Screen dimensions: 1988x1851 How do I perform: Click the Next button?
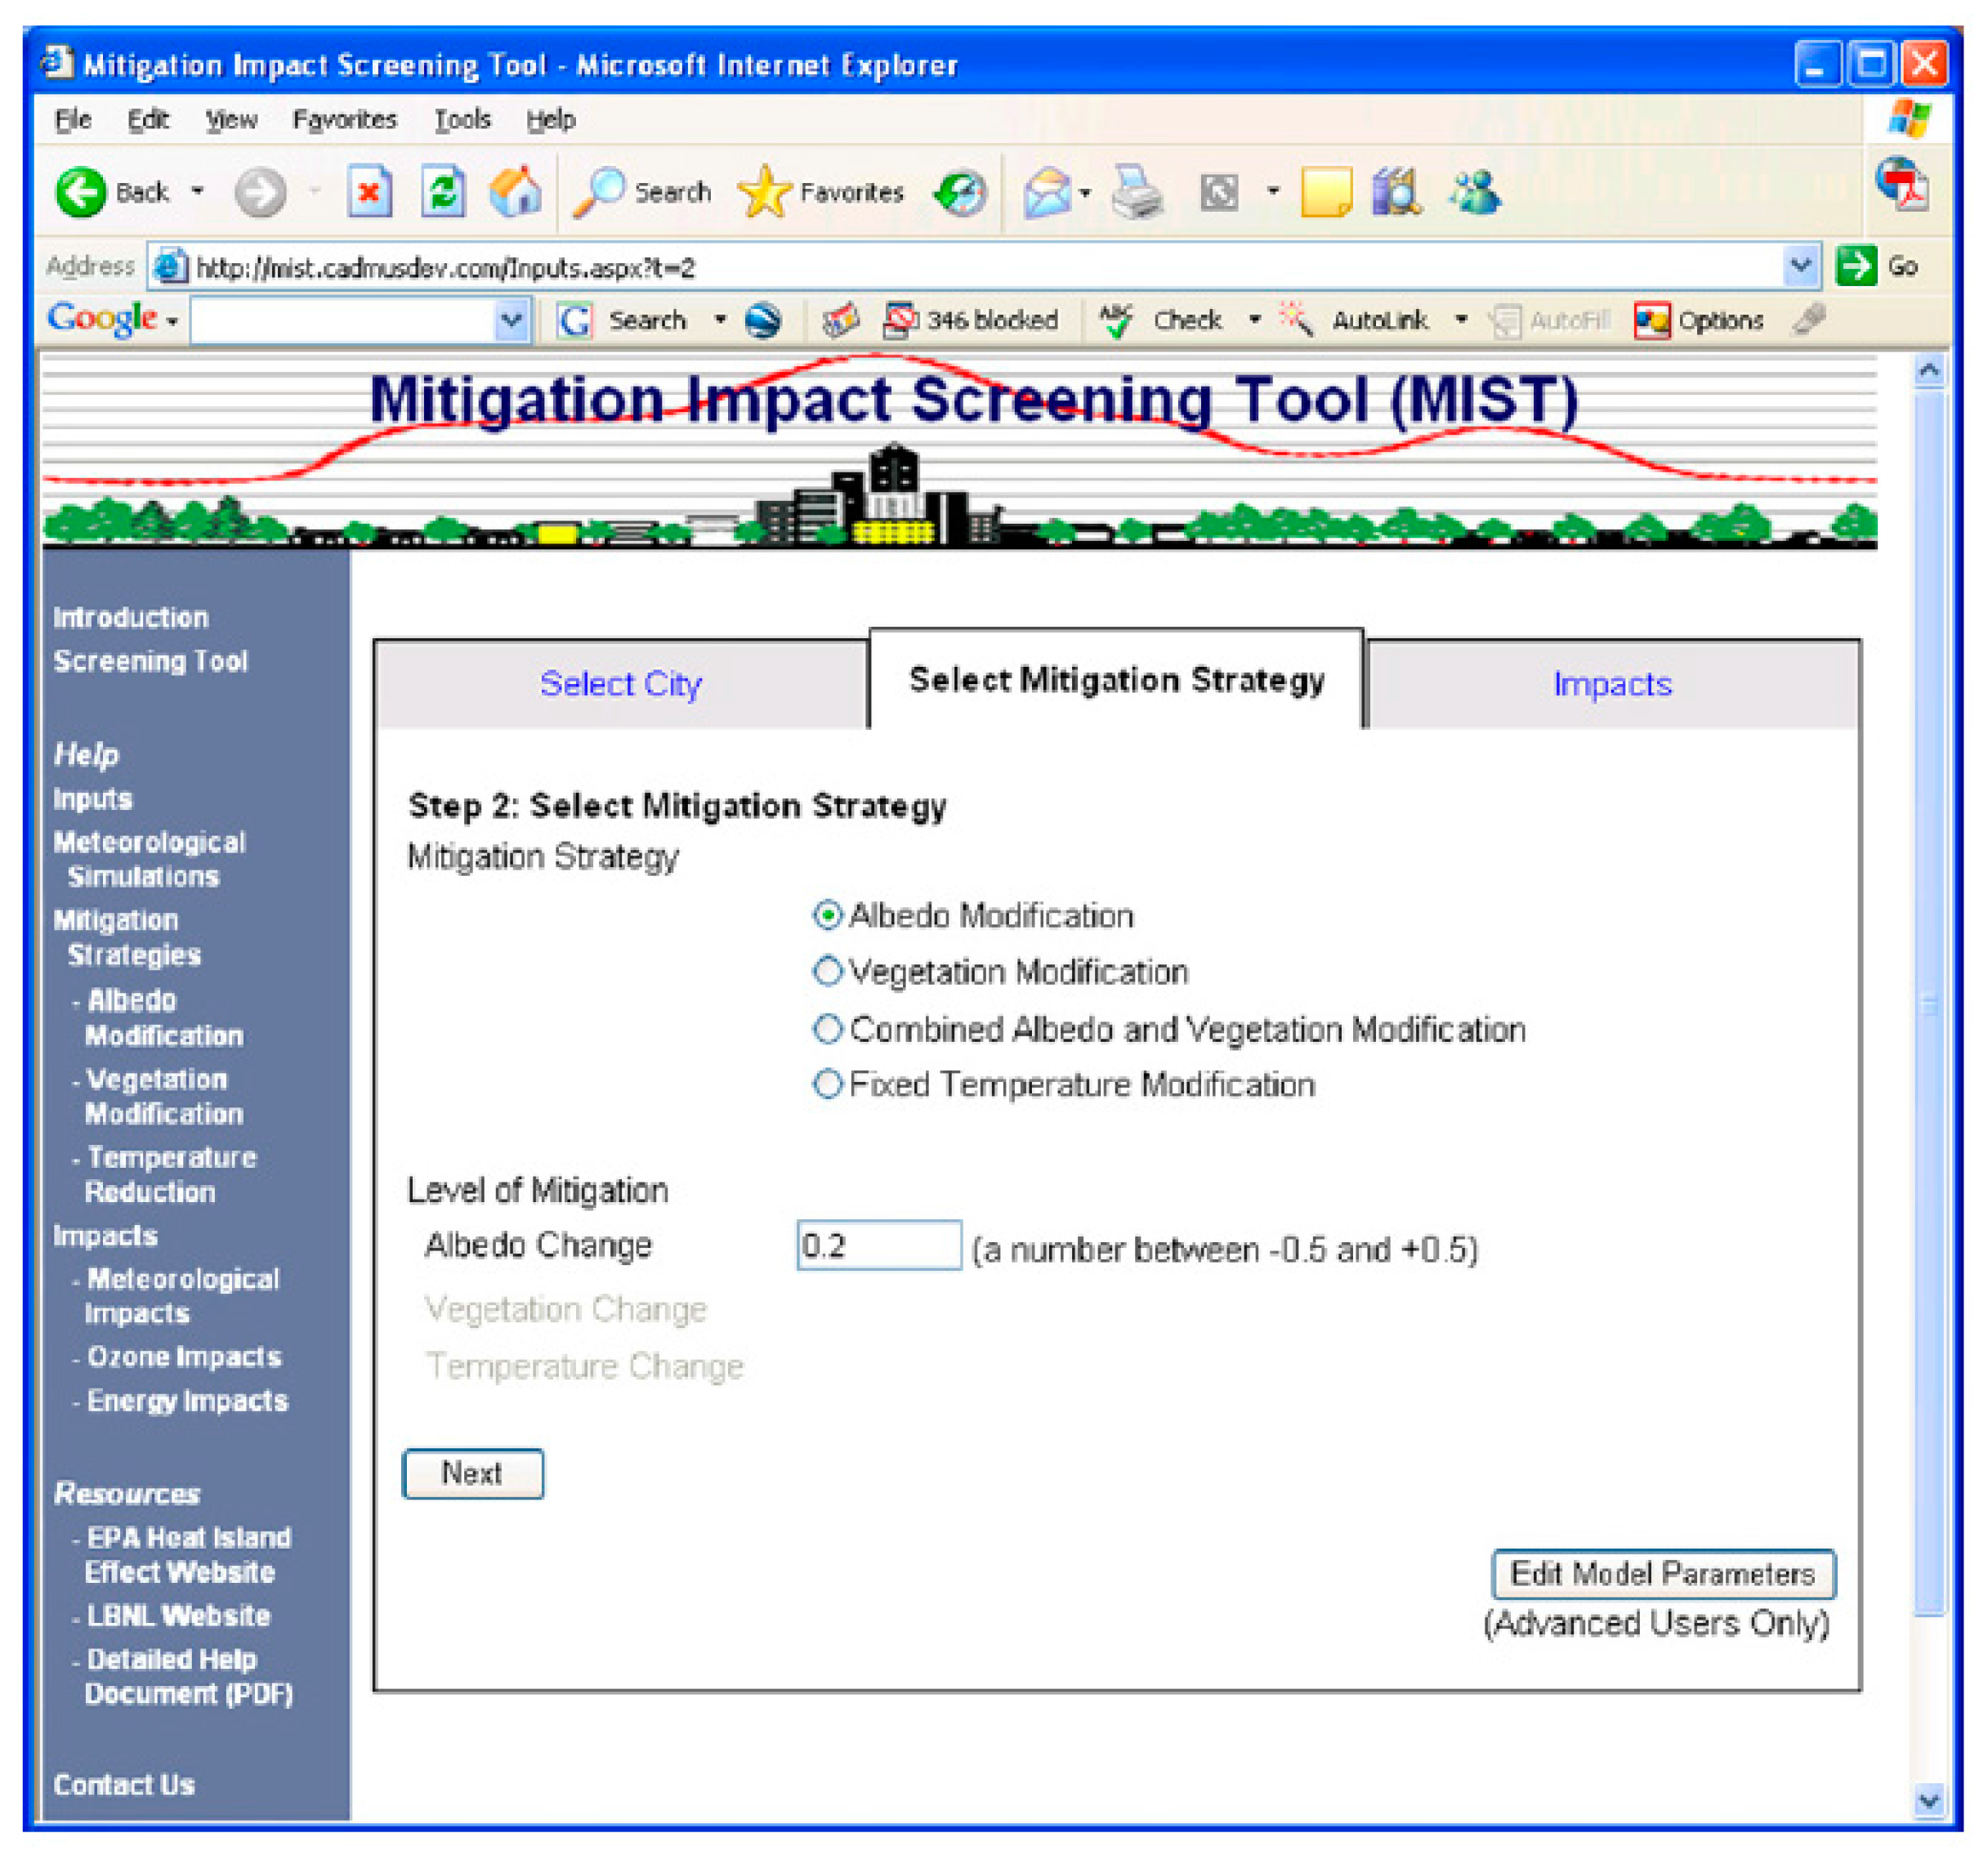(473, 1473)
